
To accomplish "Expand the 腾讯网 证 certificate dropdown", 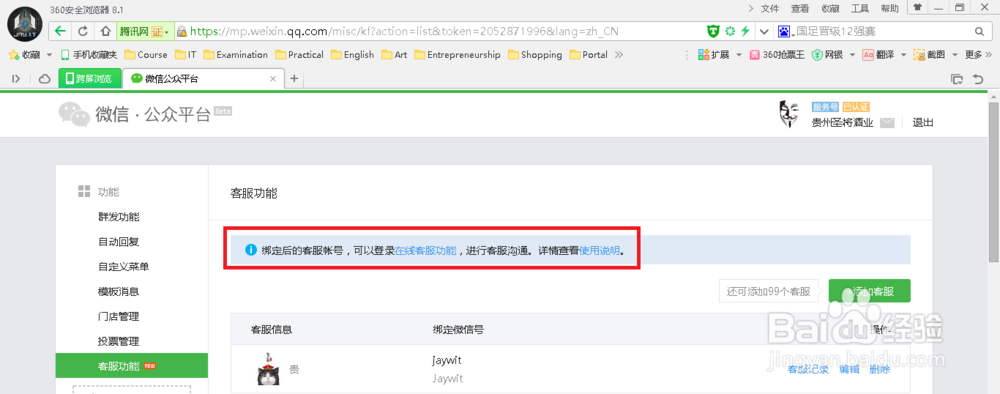I will point(166,31).
